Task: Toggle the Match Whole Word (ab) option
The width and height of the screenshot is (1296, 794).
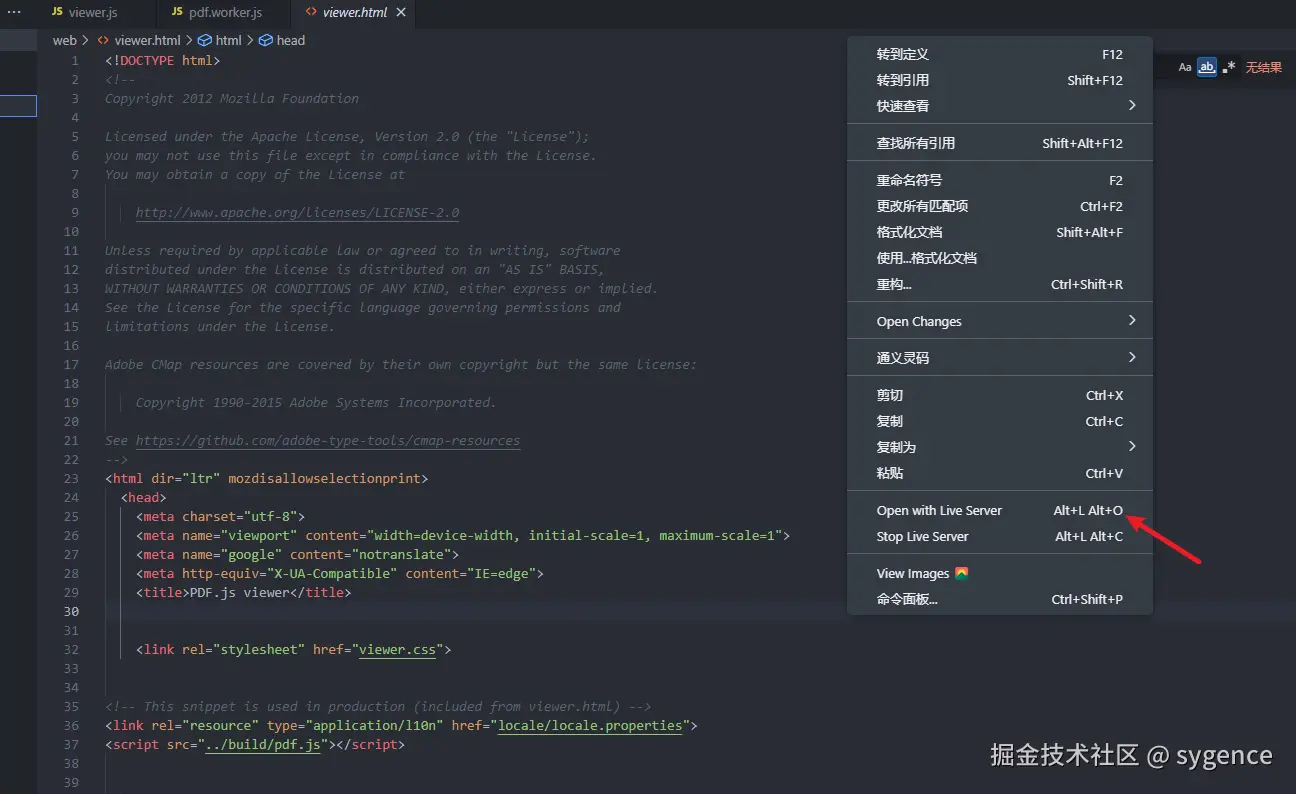Action: [x=1207, y=67]
